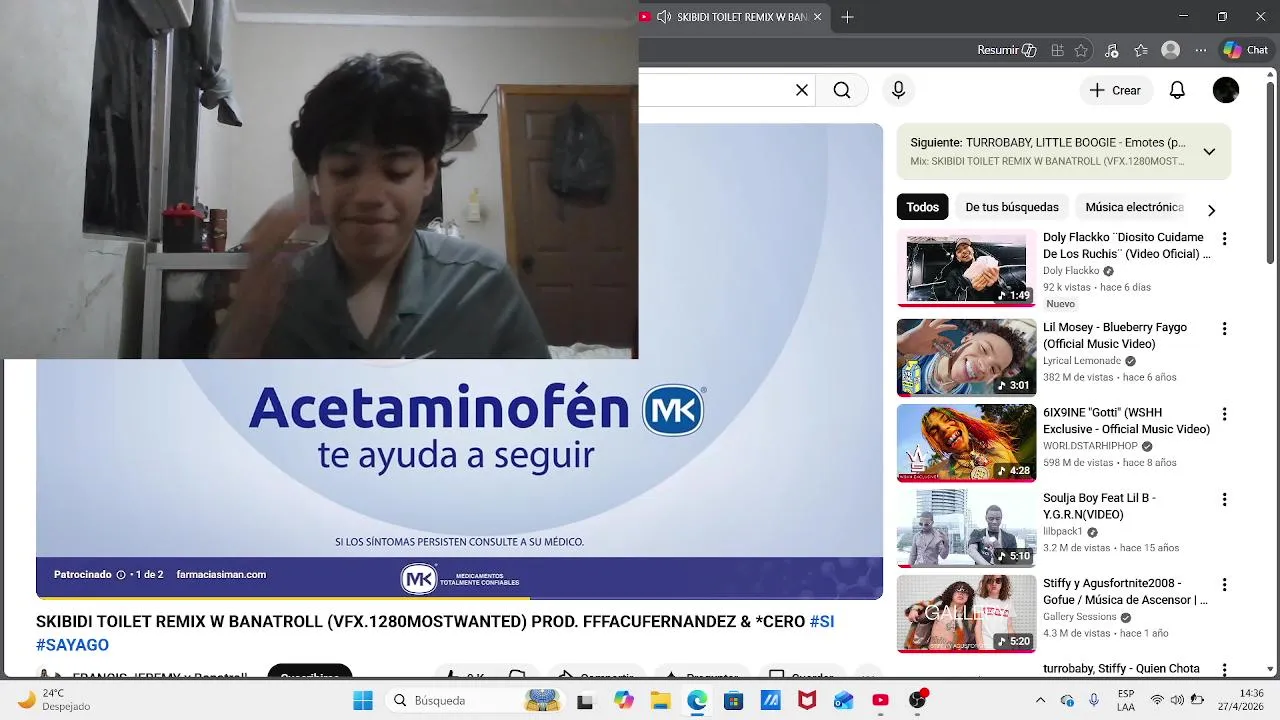Click the Lyrical Lemonade channel name
Screen dimensions: 1280x720
pyautogui.click(x=1082, y=361)
